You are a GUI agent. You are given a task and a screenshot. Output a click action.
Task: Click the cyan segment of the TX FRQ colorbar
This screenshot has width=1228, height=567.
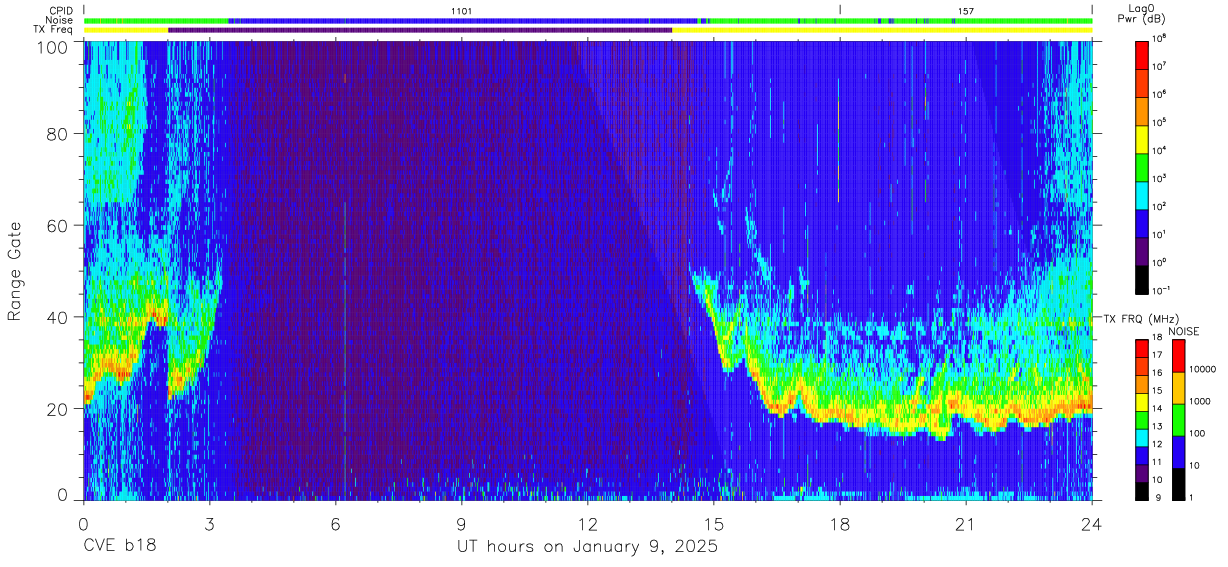(x=1142, y=437)
